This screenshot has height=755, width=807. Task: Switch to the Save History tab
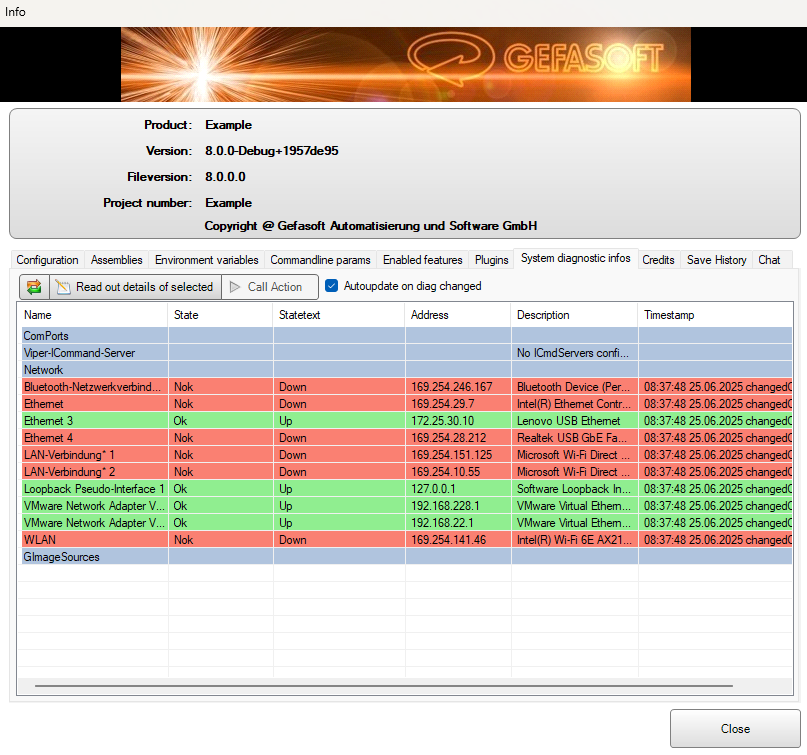click(x=716, y=260)
